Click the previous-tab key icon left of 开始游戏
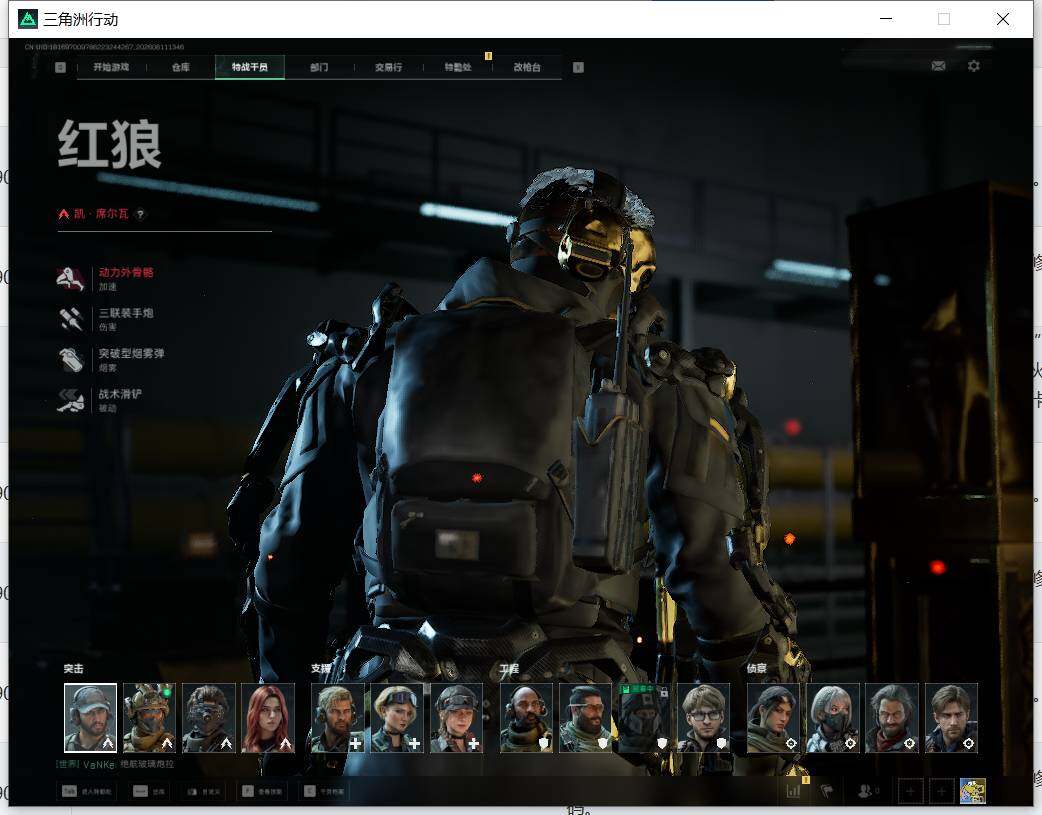Image resolution: width=1042 pixels, height=815 pixels. click(x=60, y=67)
